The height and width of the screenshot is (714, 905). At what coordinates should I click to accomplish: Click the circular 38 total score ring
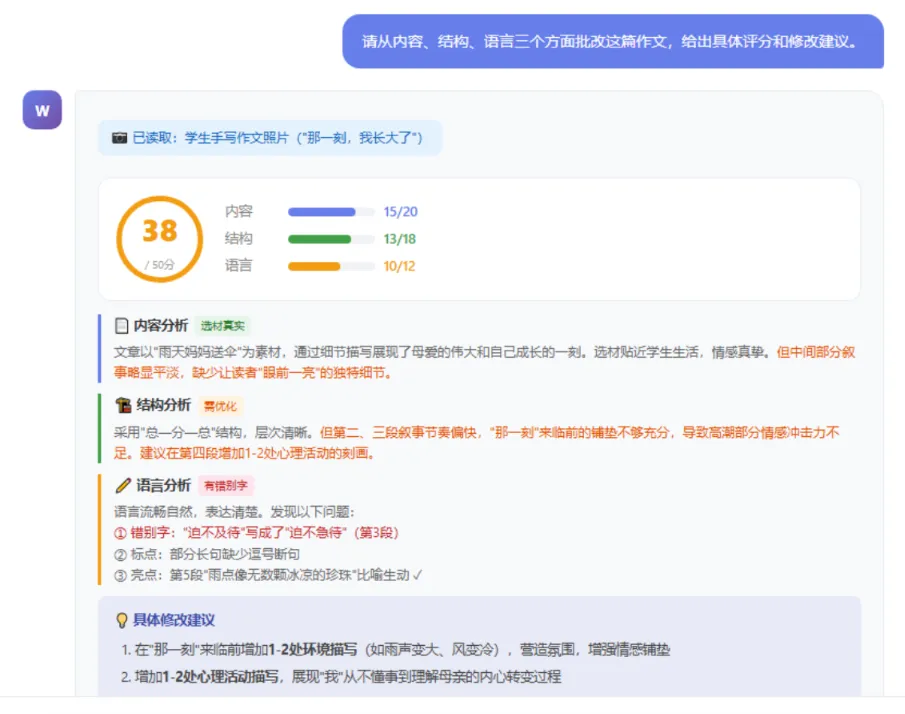[159, 239]
